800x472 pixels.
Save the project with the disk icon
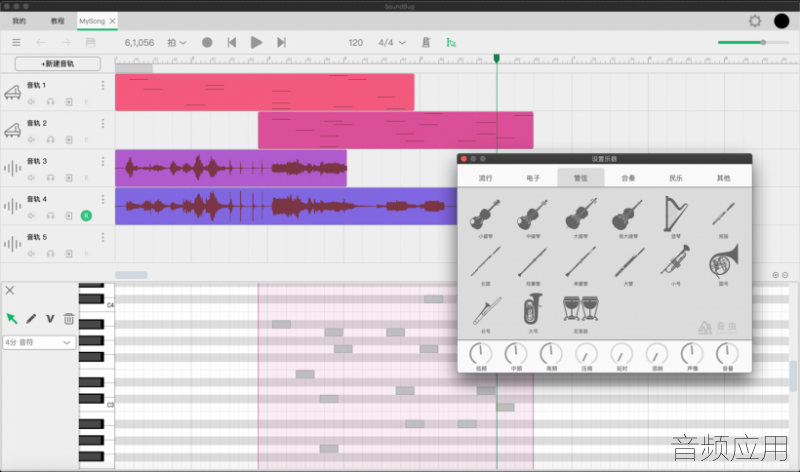[90, 42]
